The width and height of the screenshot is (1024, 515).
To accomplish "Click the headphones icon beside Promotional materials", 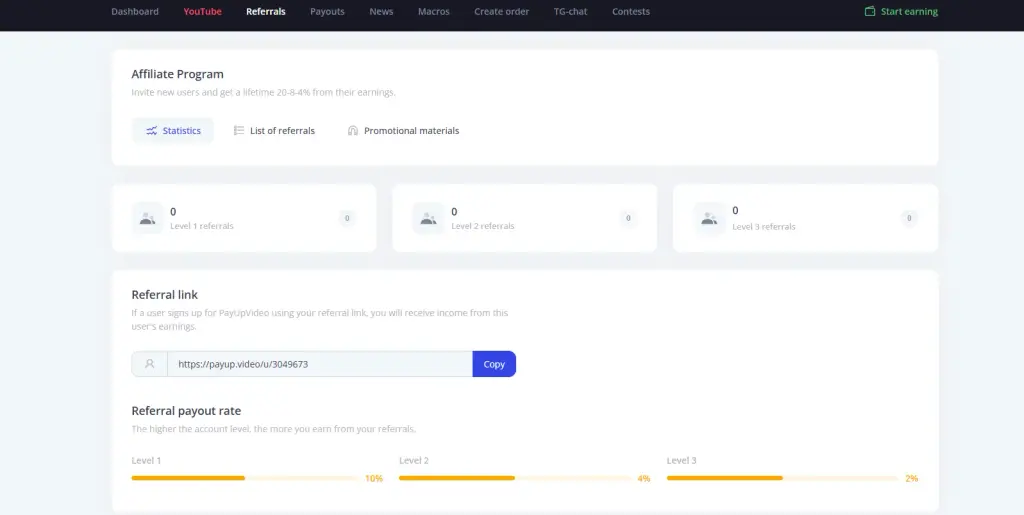I will pos(353,131).
